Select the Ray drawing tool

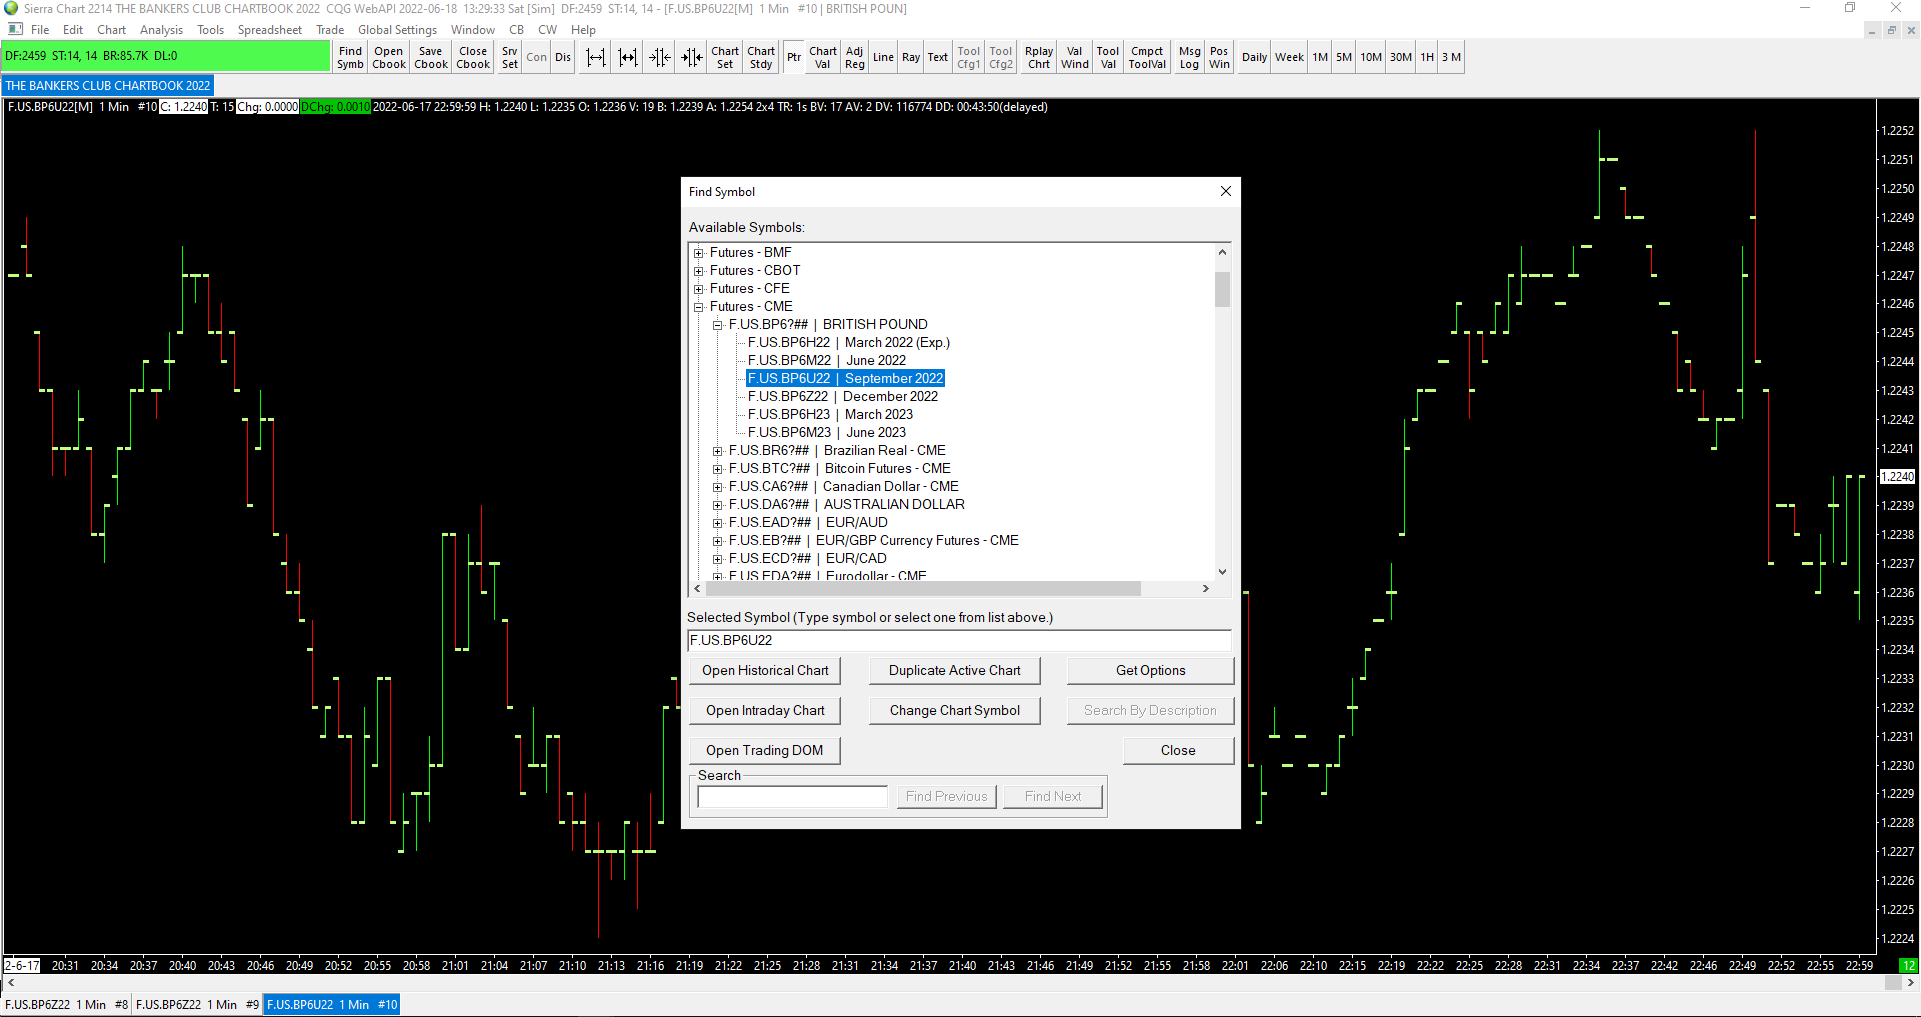[x=910, y=58]
